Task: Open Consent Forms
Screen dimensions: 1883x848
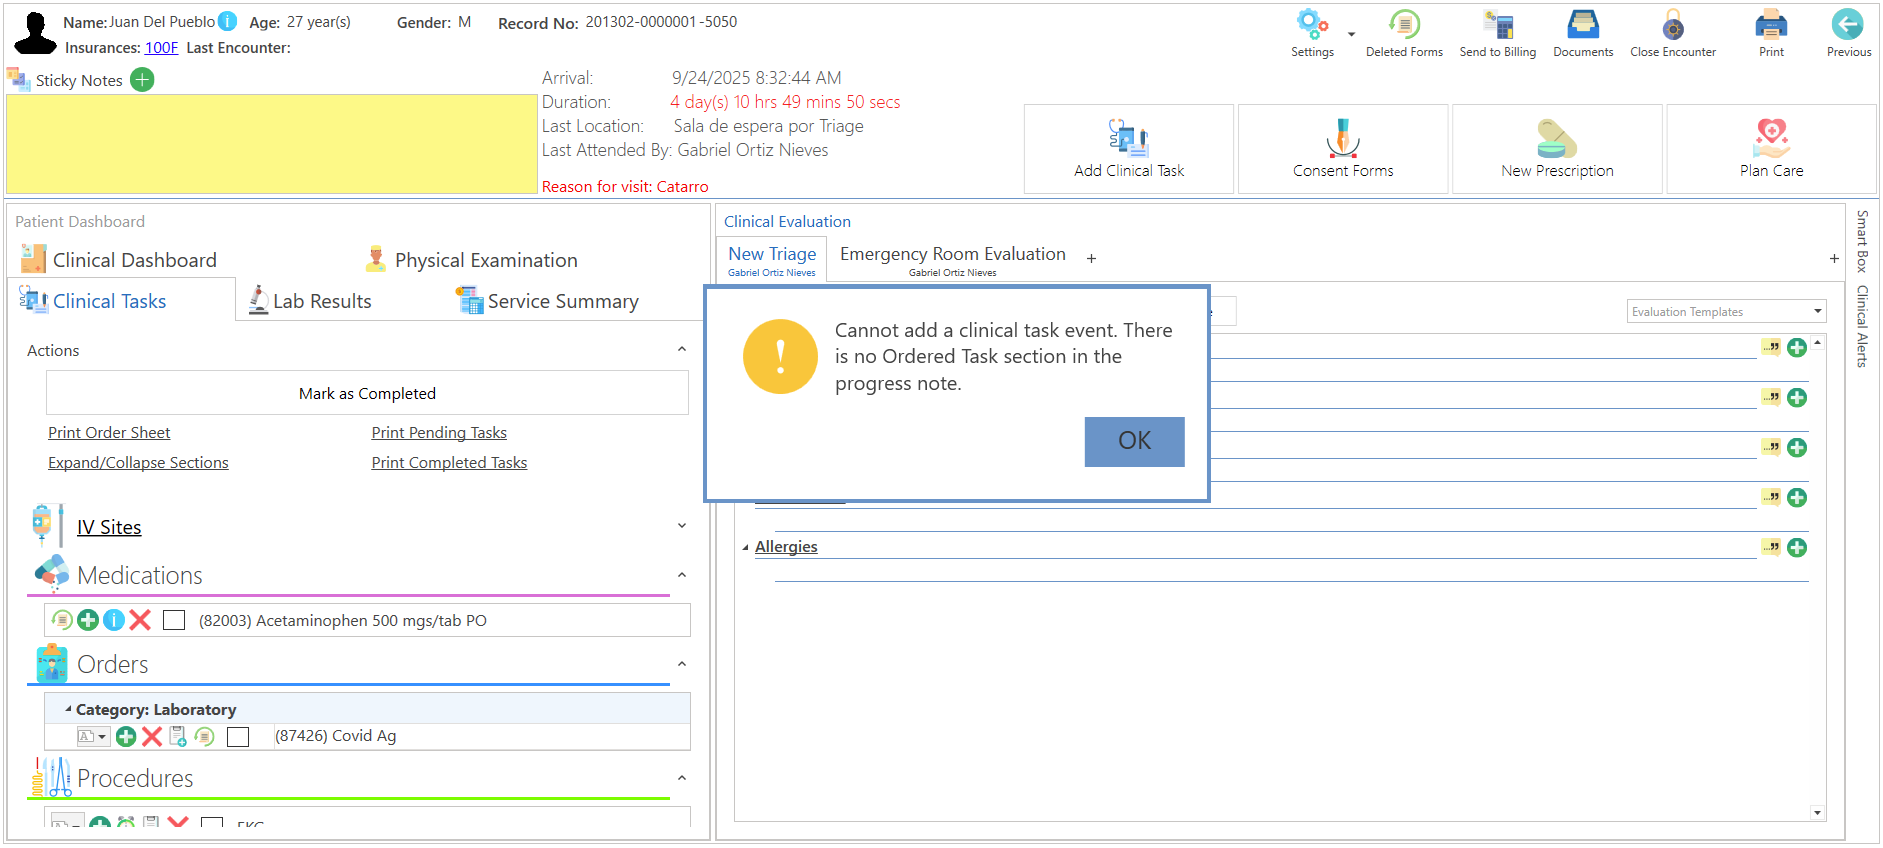Action: [1342, 149]
